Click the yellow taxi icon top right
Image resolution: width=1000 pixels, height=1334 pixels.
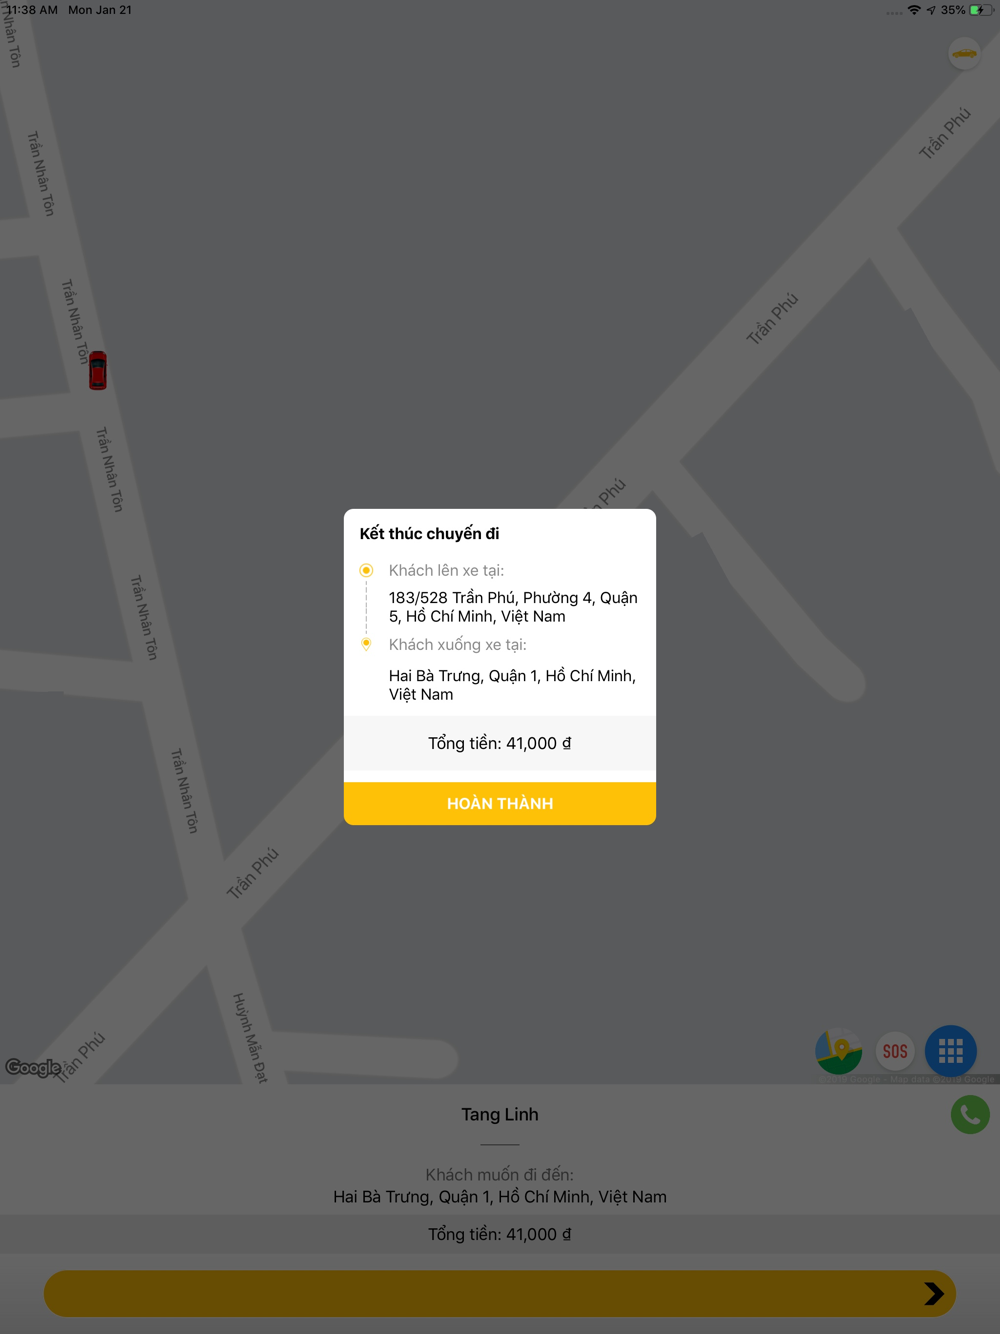click(964, 53)
